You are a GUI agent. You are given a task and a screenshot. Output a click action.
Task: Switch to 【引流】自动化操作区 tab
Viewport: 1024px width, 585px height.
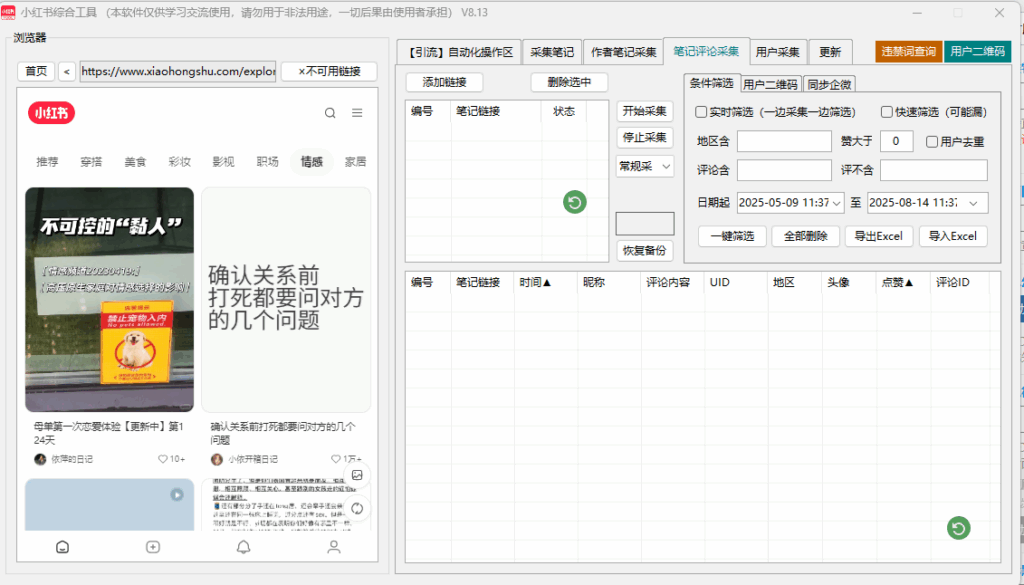459,52
